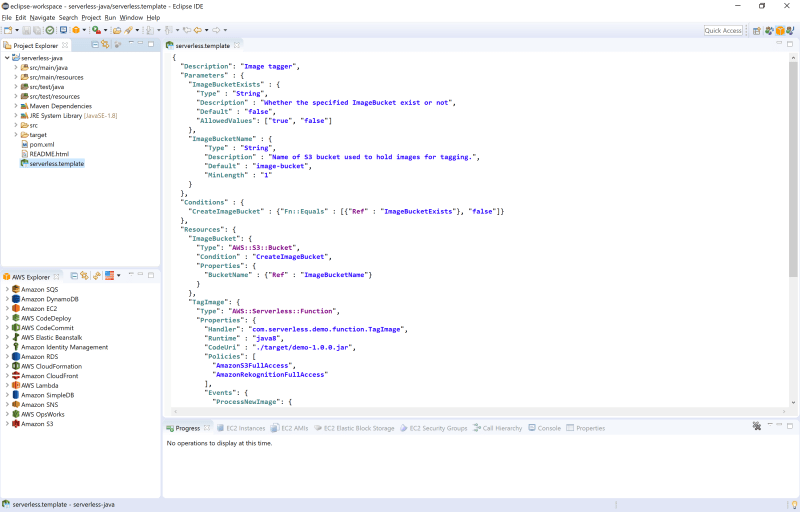Click the Refresh icon in AWS Explorer
Image resolution: width=800 pixels, height=512 pixels.
point(97,276)
